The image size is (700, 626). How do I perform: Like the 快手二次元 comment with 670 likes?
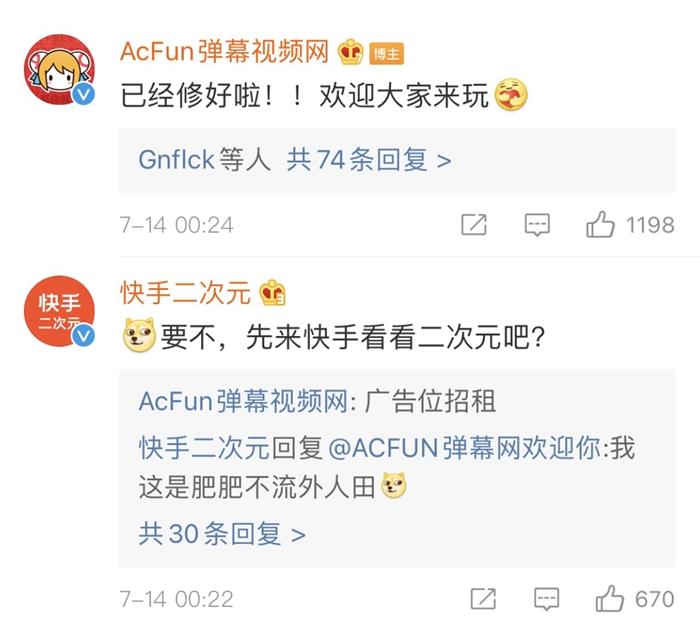coord(610,599)
